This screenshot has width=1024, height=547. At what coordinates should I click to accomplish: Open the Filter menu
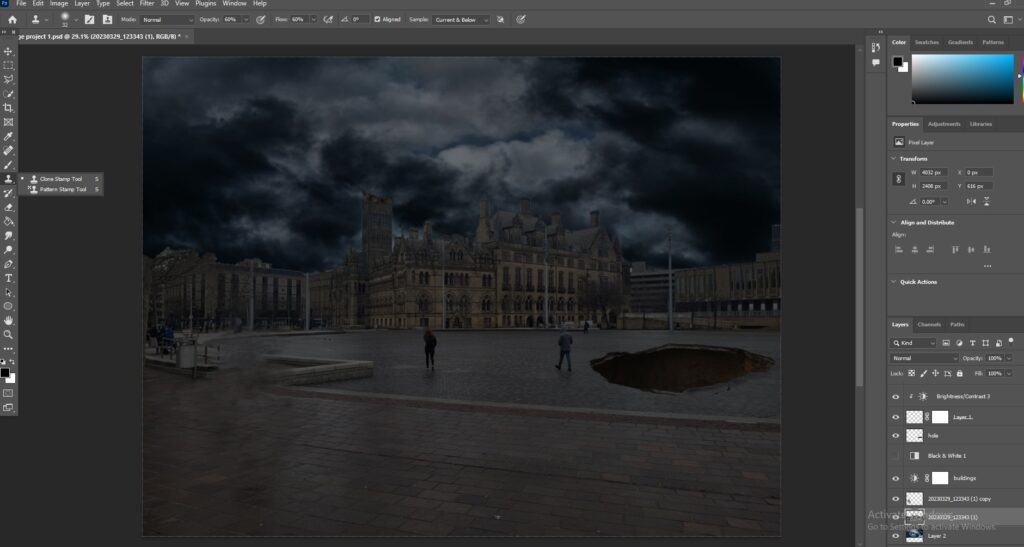point(147,4)
